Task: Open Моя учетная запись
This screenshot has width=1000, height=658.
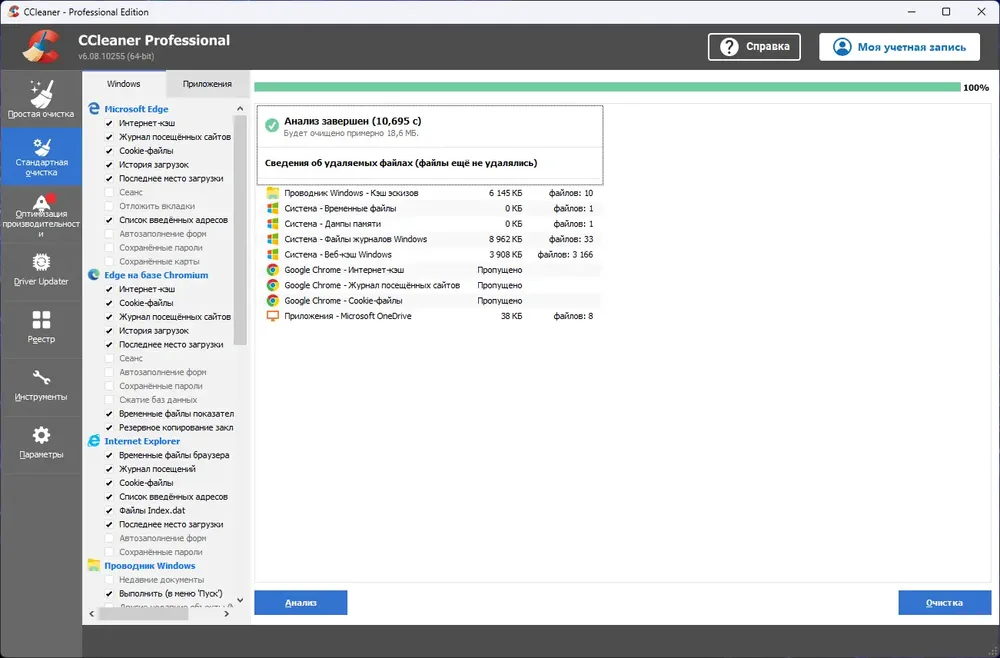Action: click(899, 47)
